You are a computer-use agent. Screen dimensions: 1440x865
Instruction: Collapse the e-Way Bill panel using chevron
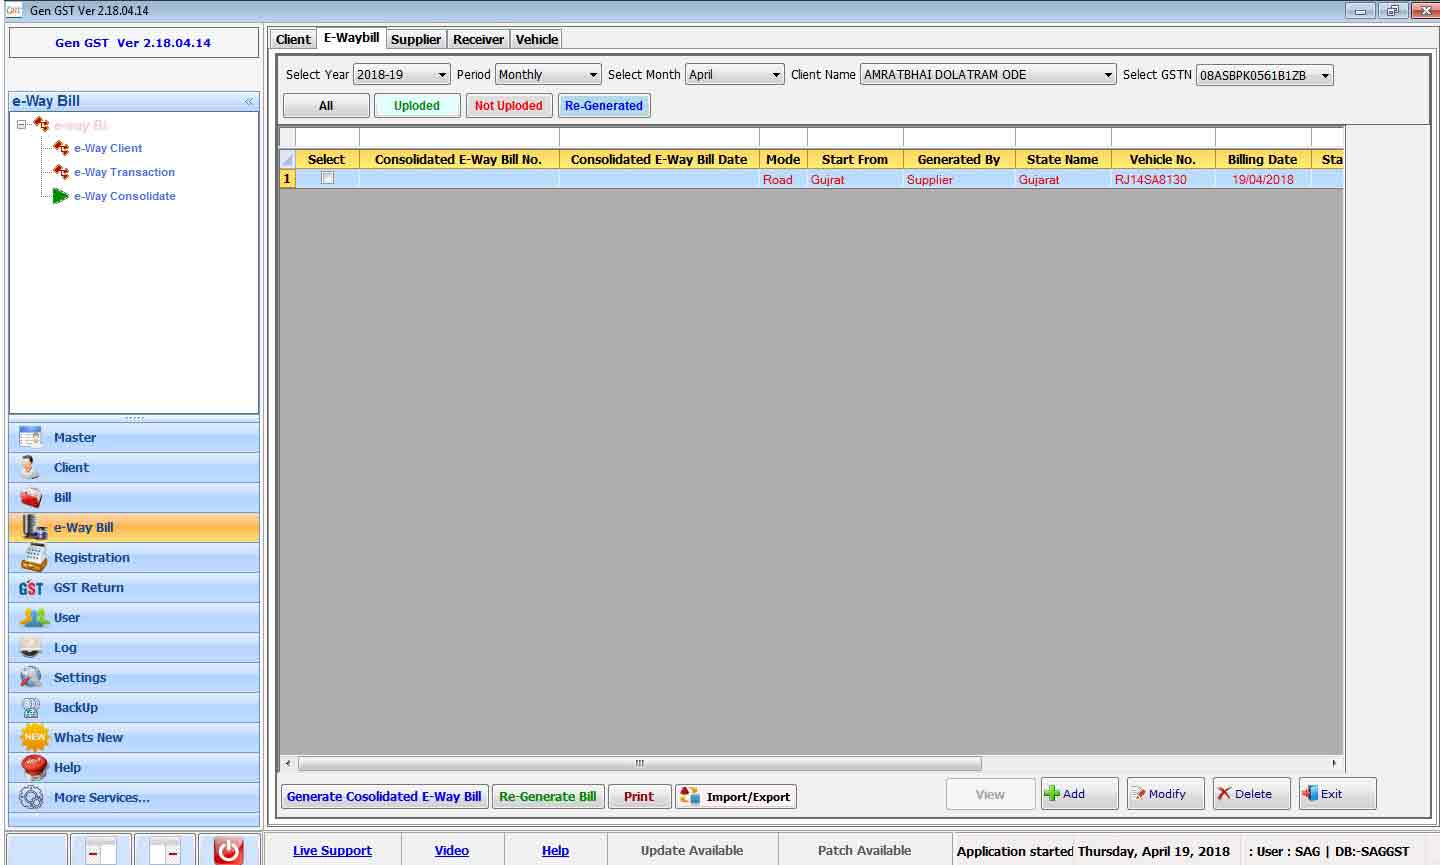[x=249, y=101]
